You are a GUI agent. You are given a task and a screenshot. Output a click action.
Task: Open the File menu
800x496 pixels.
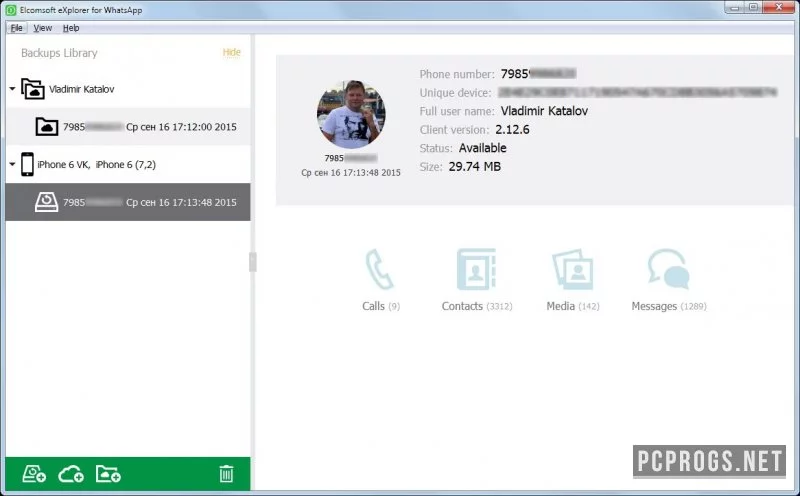[x=16, y=28]
